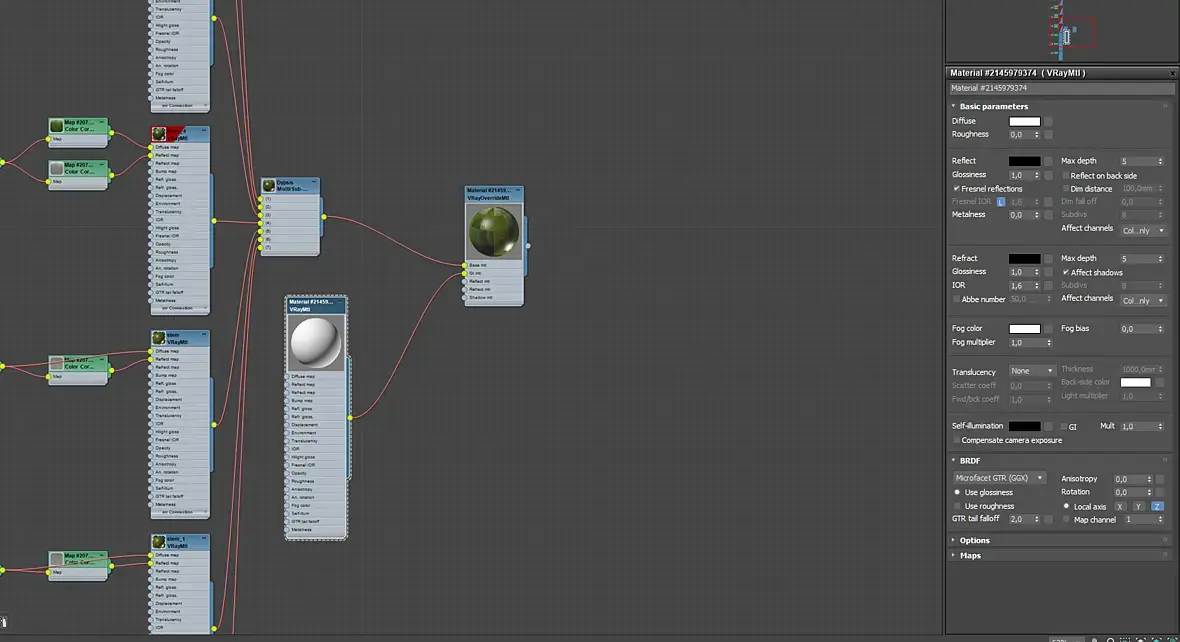This screenshot has height=642, width=1180.
Task: Open the Microfacet GTR (GGX) BRDF dropdown
Action: click(999, 478)
